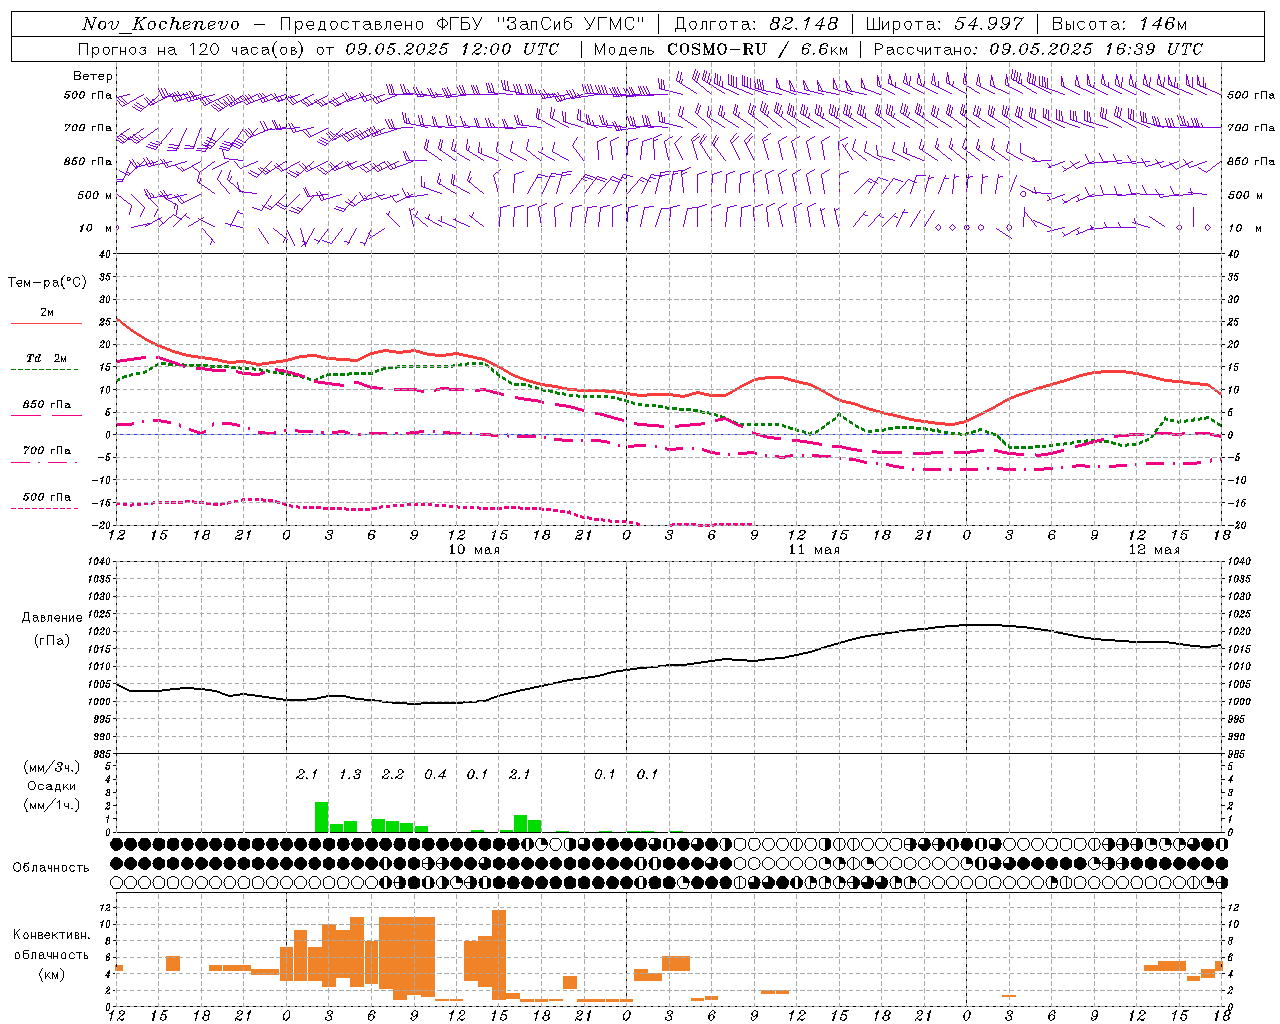
Task: Select the text Предоставлено ФГБУ "ЗапСиб УГМС"
Action: pyautogui.click(x=462, y=24)
